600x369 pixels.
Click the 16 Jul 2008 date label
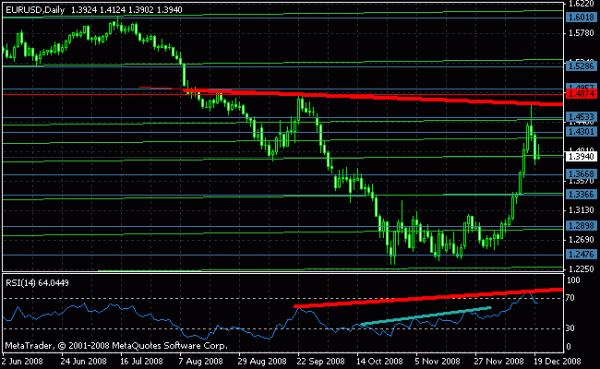142,361
